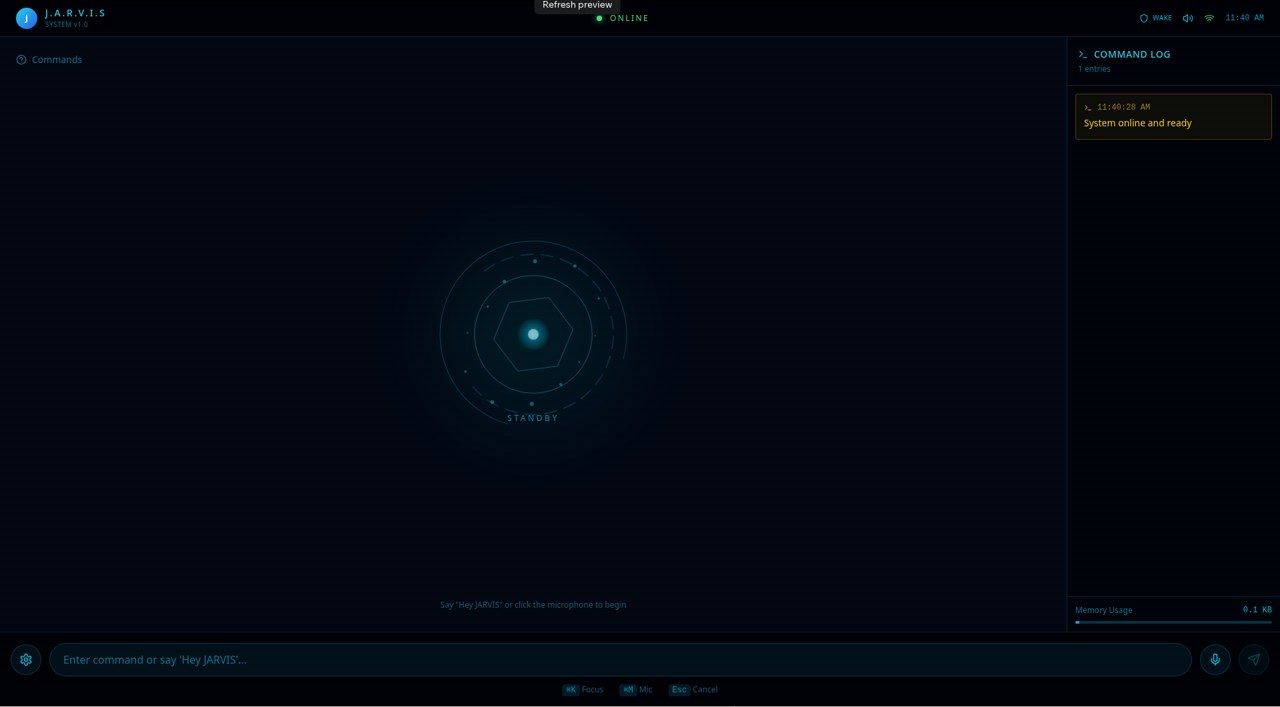Click the 0.1 KB memory value

click(x=1257, y=609)
